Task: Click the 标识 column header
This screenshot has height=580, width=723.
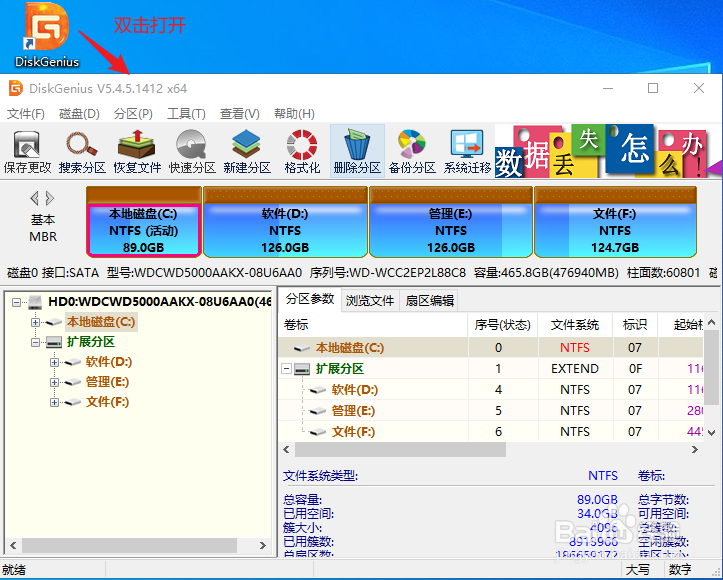Action: [x=635, y=325]
